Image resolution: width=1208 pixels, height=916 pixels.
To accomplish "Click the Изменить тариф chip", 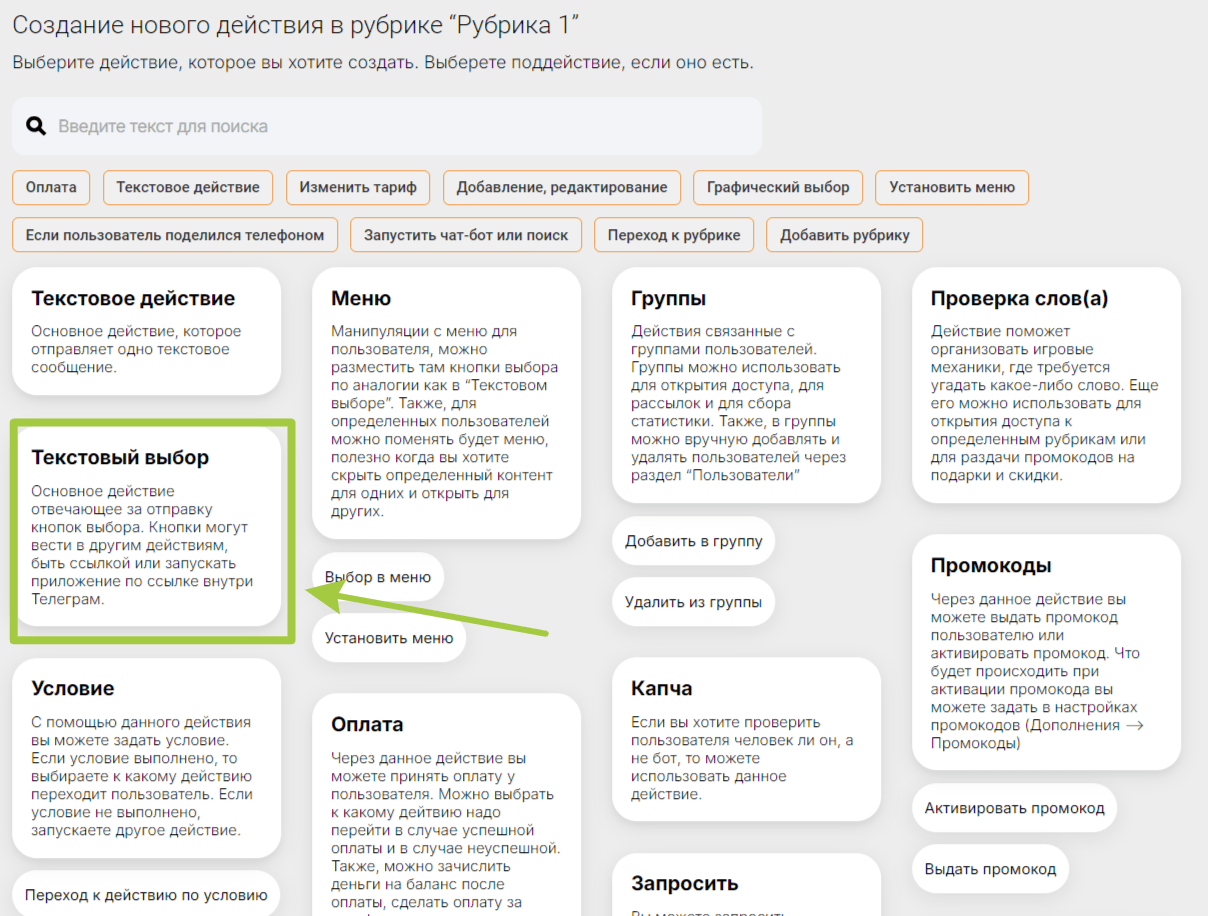I will click(x=358, y=187).
